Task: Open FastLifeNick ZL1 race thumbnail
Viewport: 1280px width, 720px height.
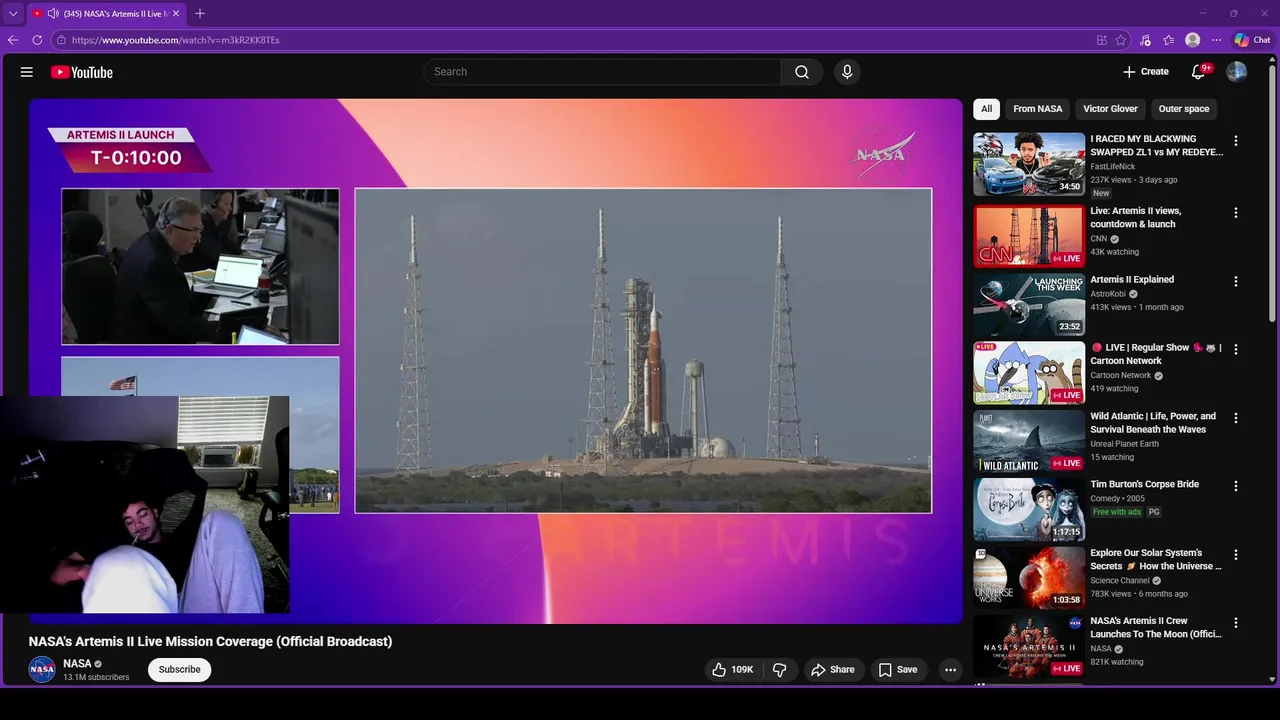Action: tap(1029, 164)
